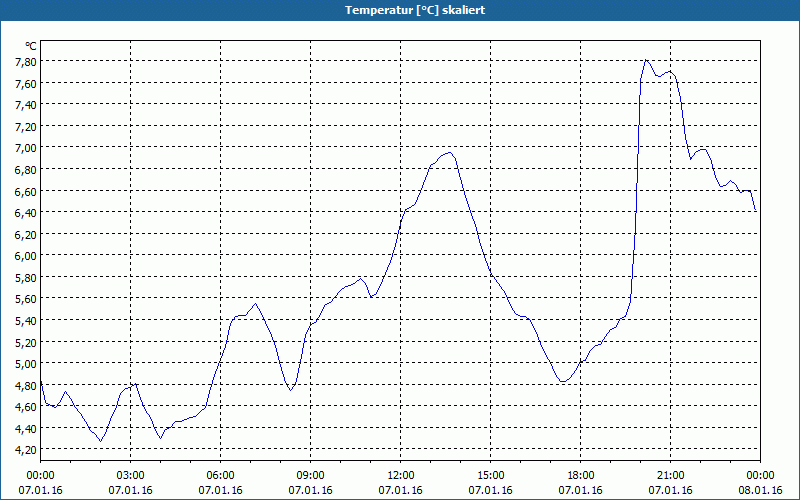
Task: Click the 03:00 time label
Action: pos(131,476)
